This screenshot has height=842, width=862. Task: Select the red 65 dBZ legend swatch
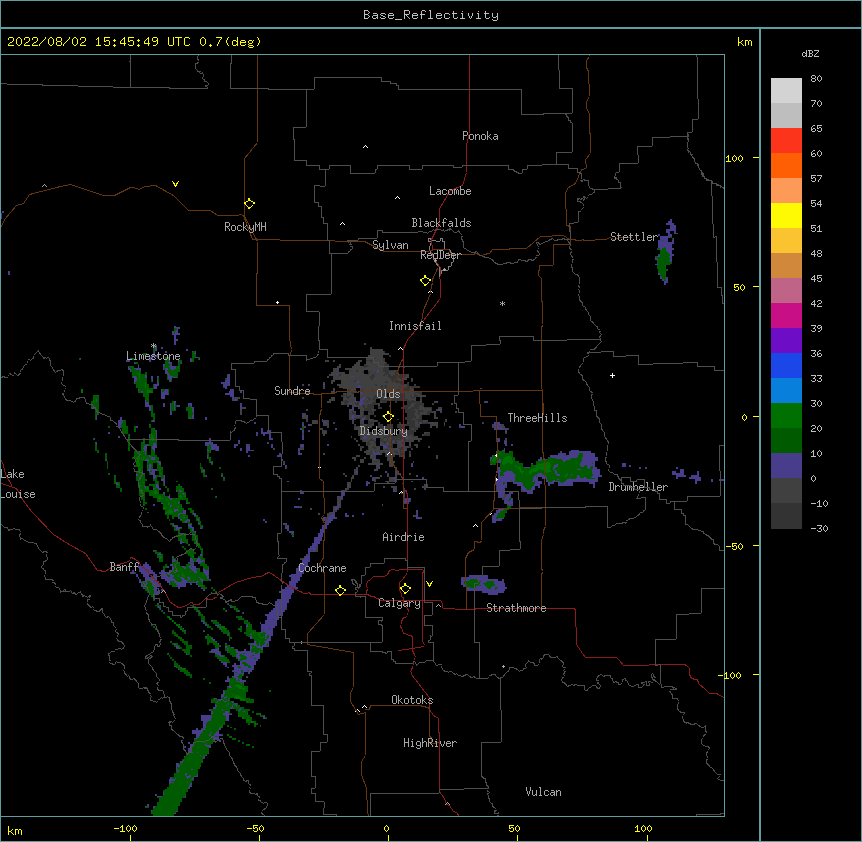786,140
